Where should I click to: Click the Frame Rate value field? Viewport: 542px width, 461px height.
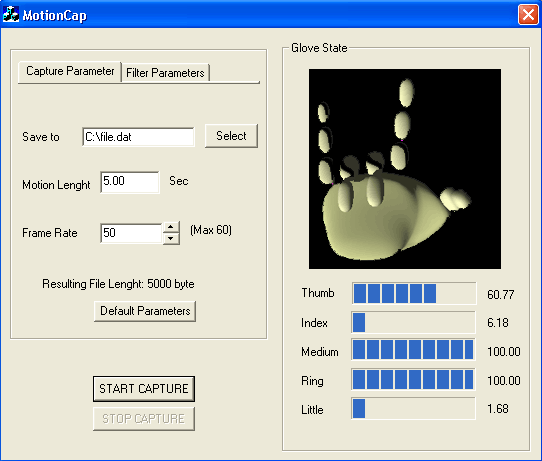131,233
